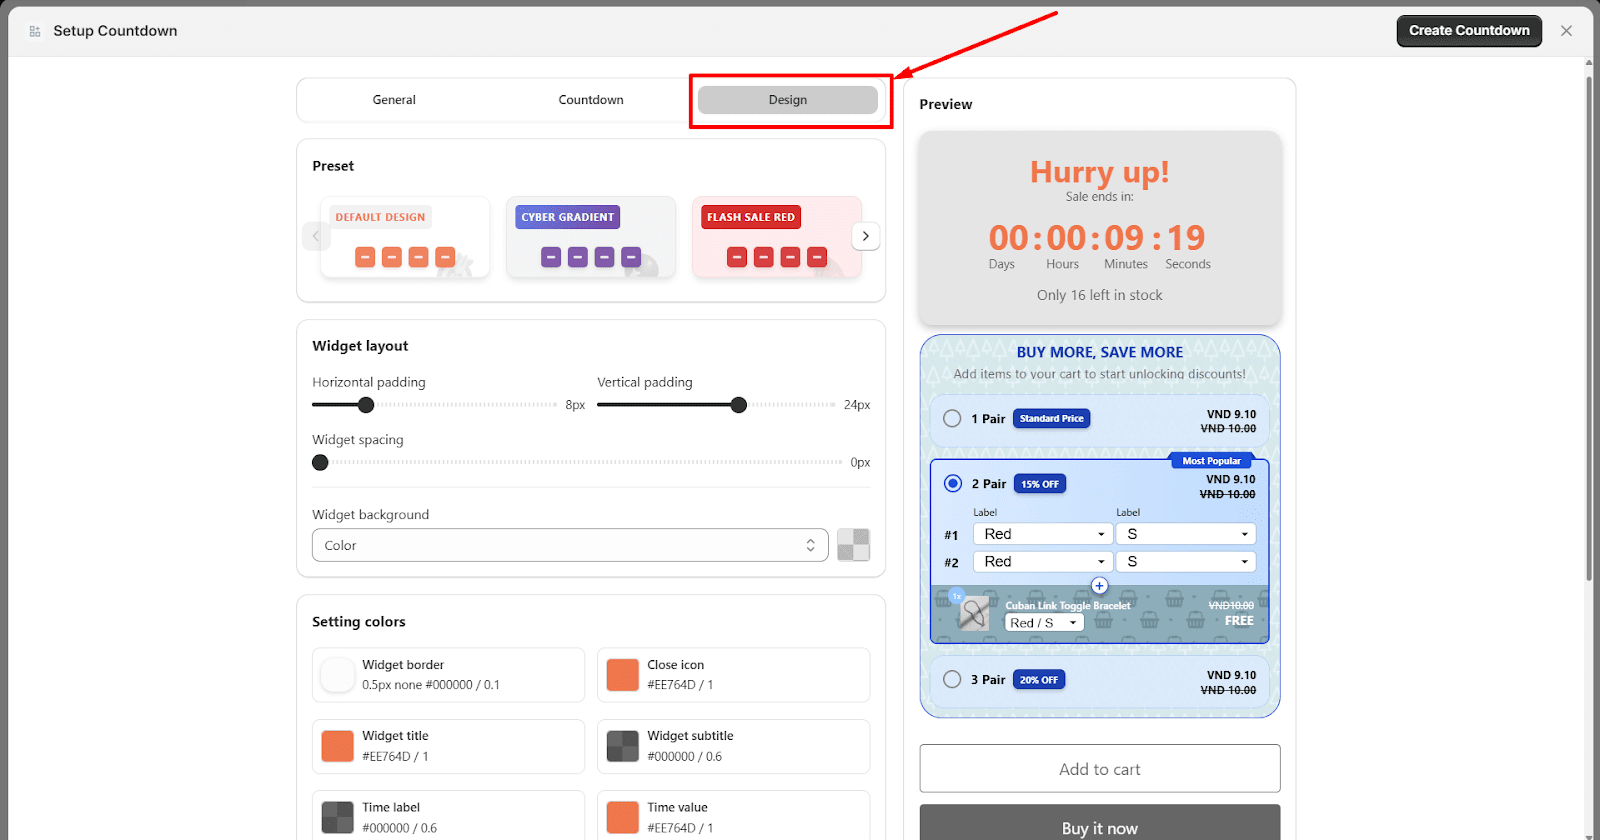Open the #2 Red color dropdown
The width and height of the screenshot is (1600, 840).
(x=1043, y=562)
